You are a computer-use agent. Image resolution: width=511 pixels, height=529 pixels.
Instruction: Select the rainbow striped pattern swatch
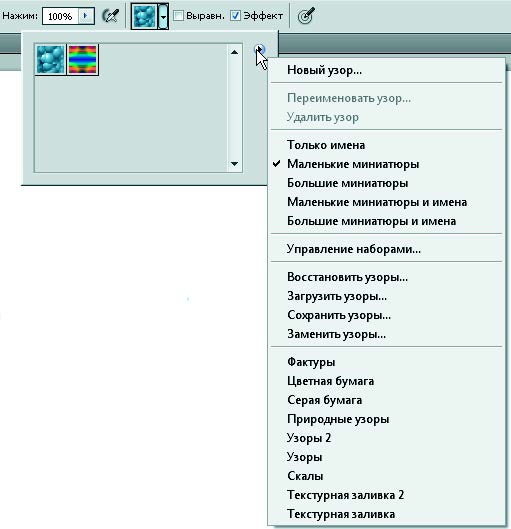point(83,59)
